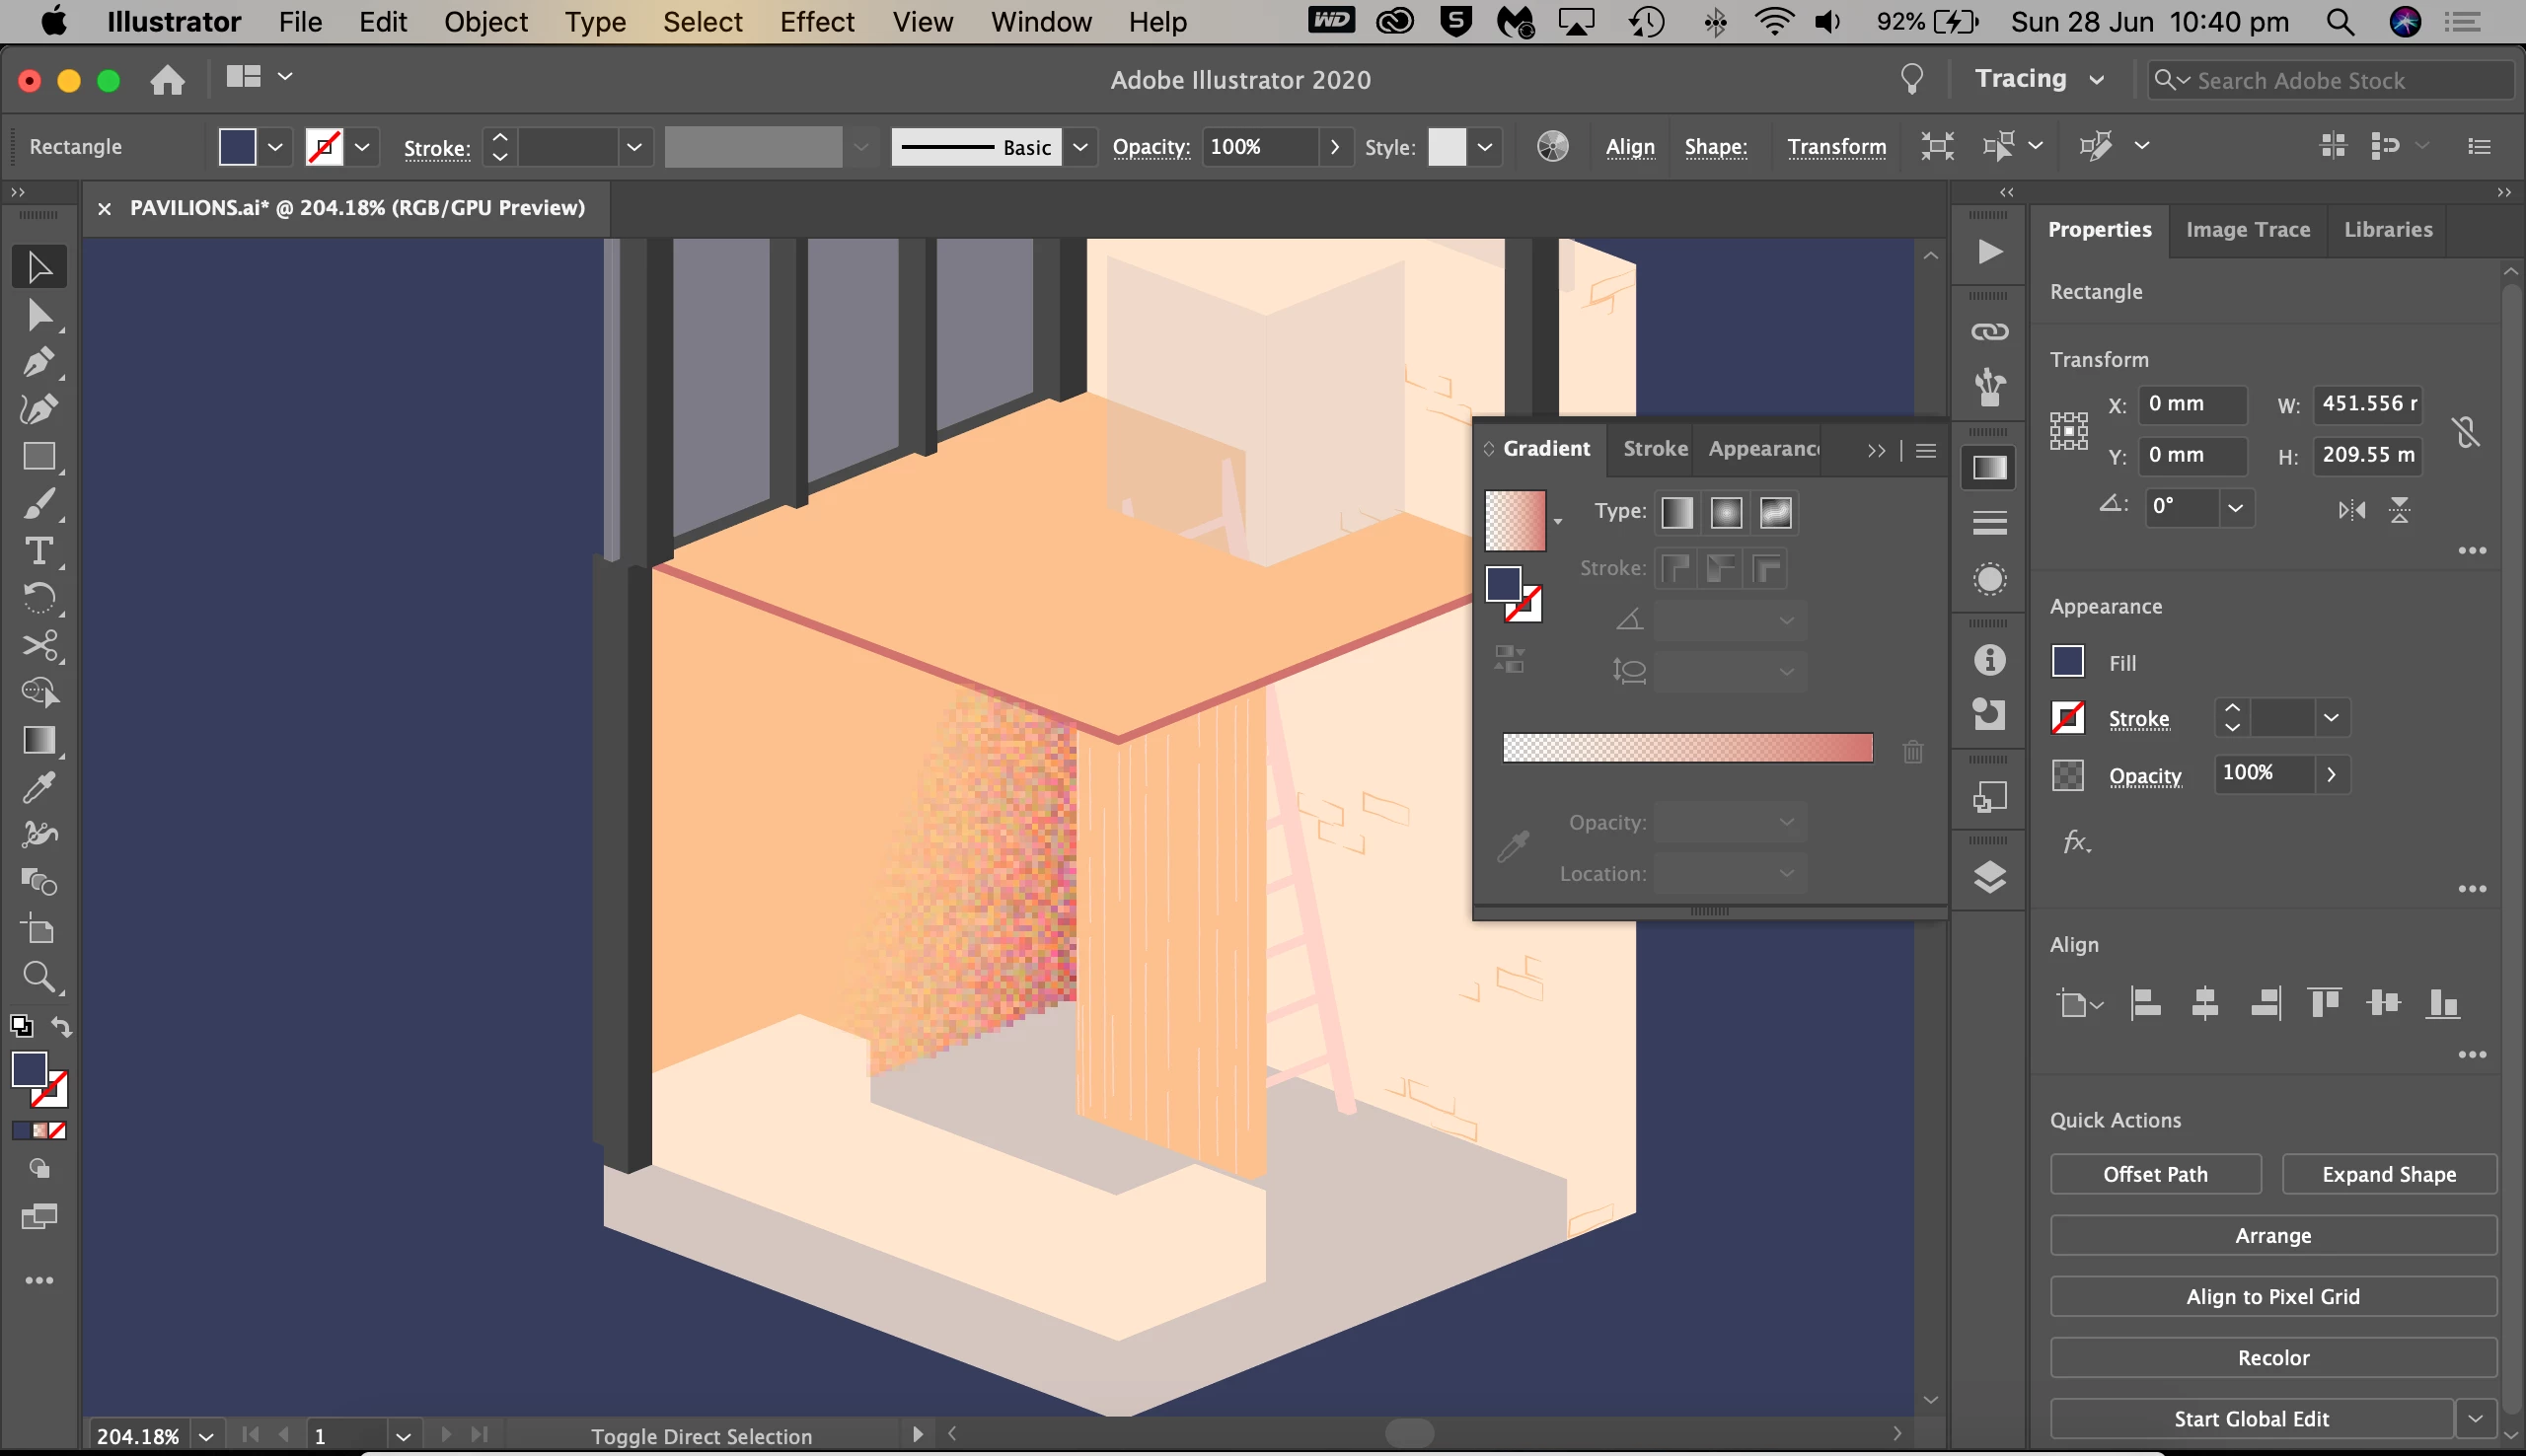Click the Recolor button

(2272, 1358)
